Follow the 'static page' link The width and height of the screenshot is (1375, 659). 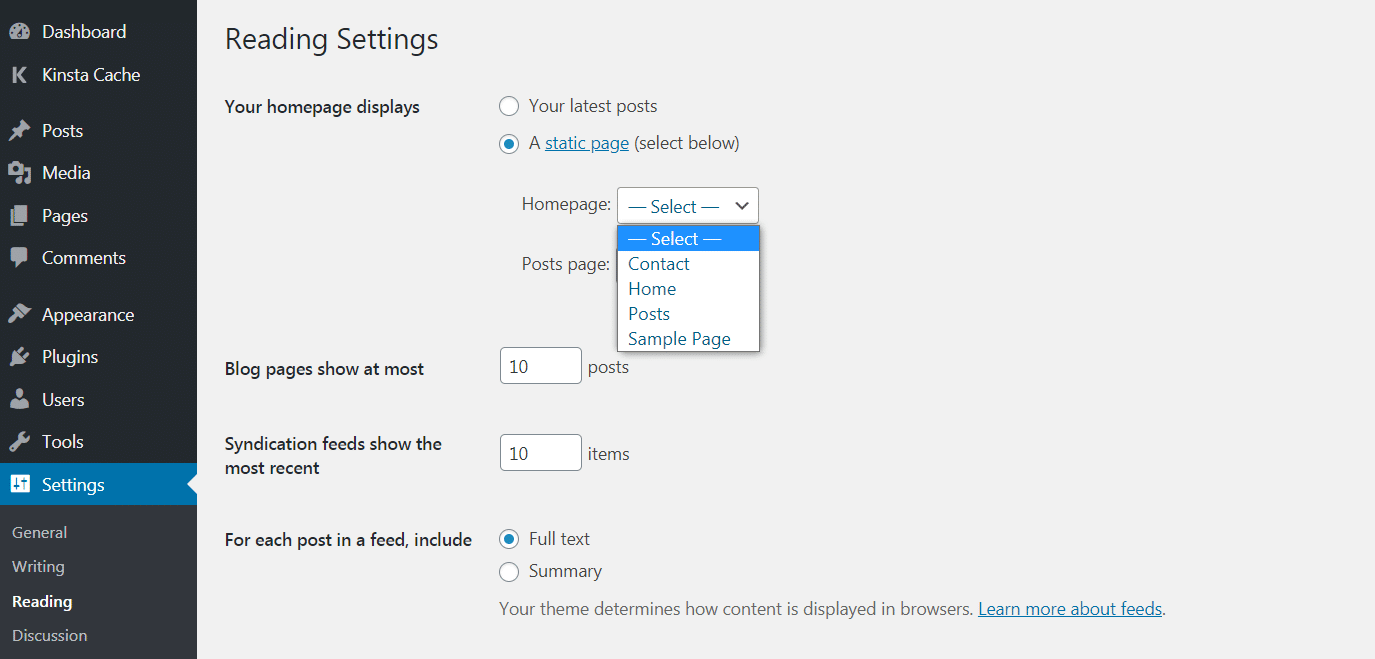click(x=587, y=143)
